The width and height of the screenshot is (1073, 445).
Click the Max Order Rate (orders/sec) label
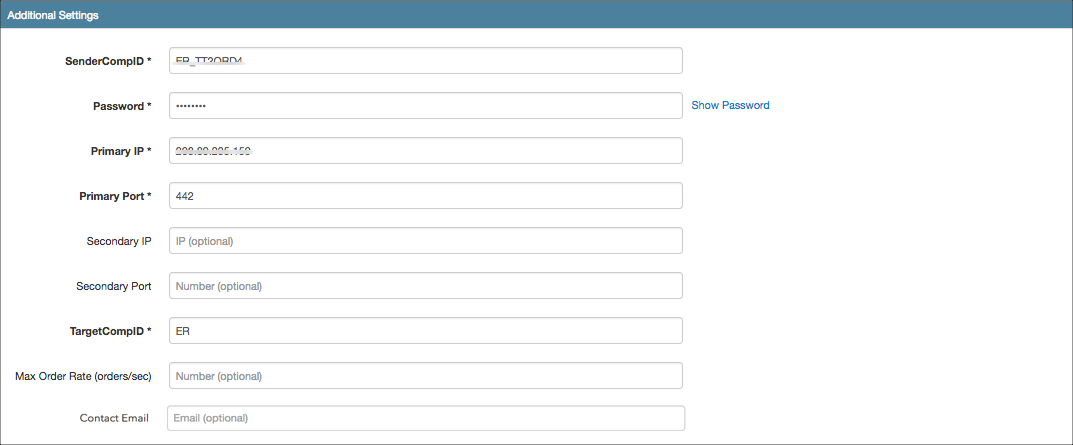coord(83,376)
